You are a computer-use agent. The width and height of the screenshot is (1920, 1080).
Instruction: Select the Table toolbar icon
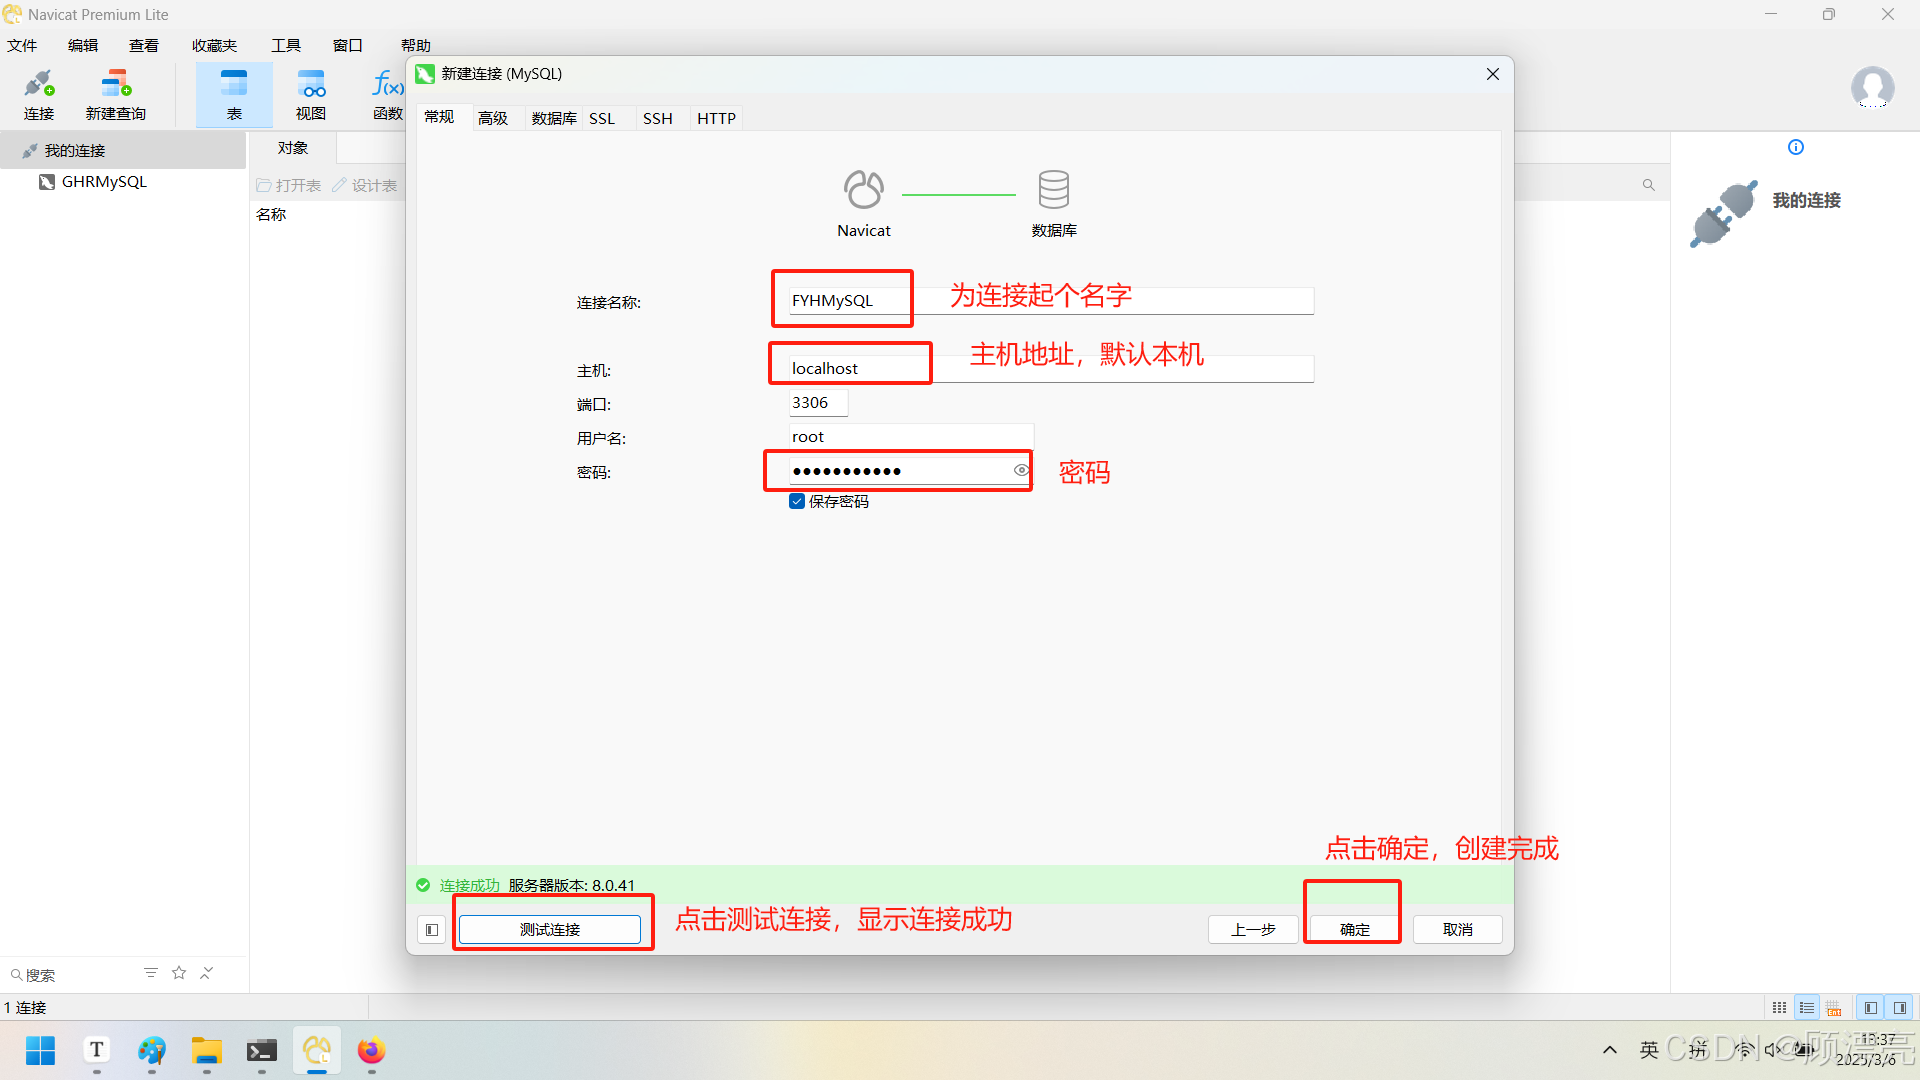pyautogui.click(x=234, y=94)
